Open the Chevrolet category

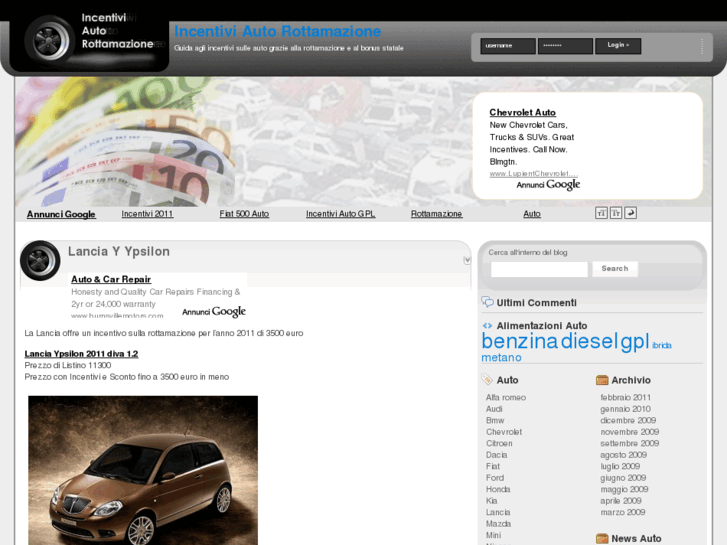coord(504,432)
